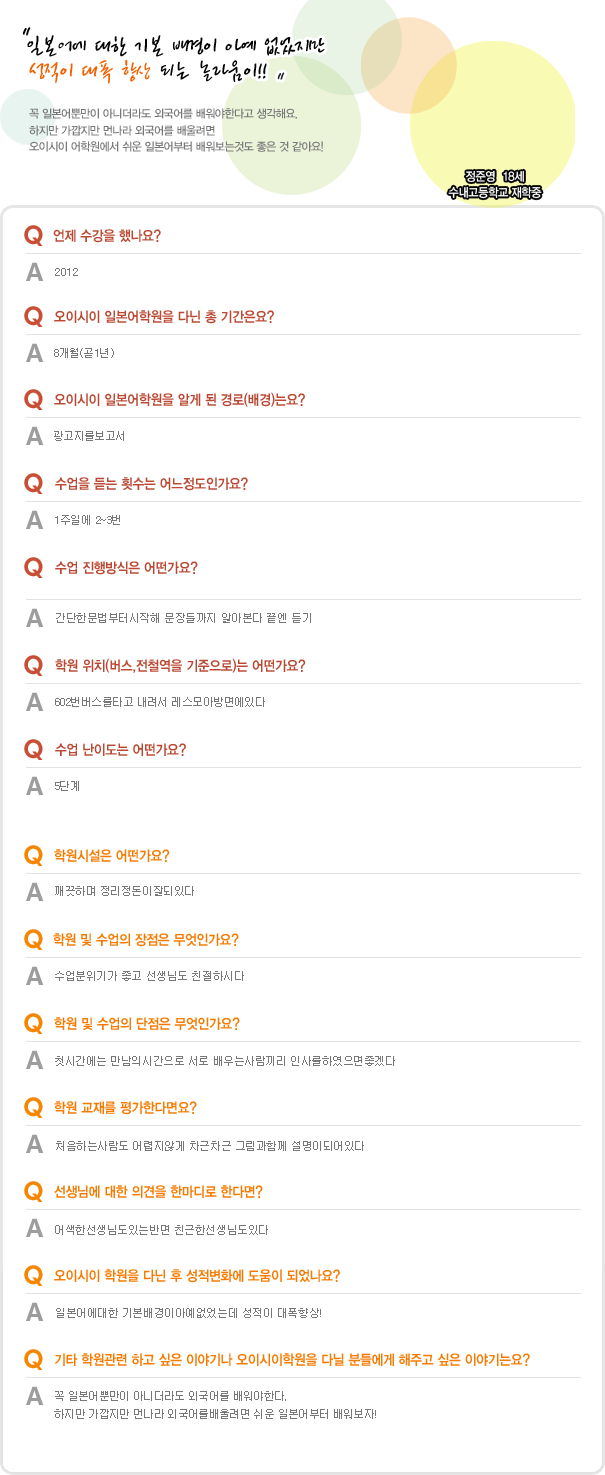The image size is (605, 1475).
Task: Click the A icon next to '광고지를보고서'
Action: click(34, 435)
